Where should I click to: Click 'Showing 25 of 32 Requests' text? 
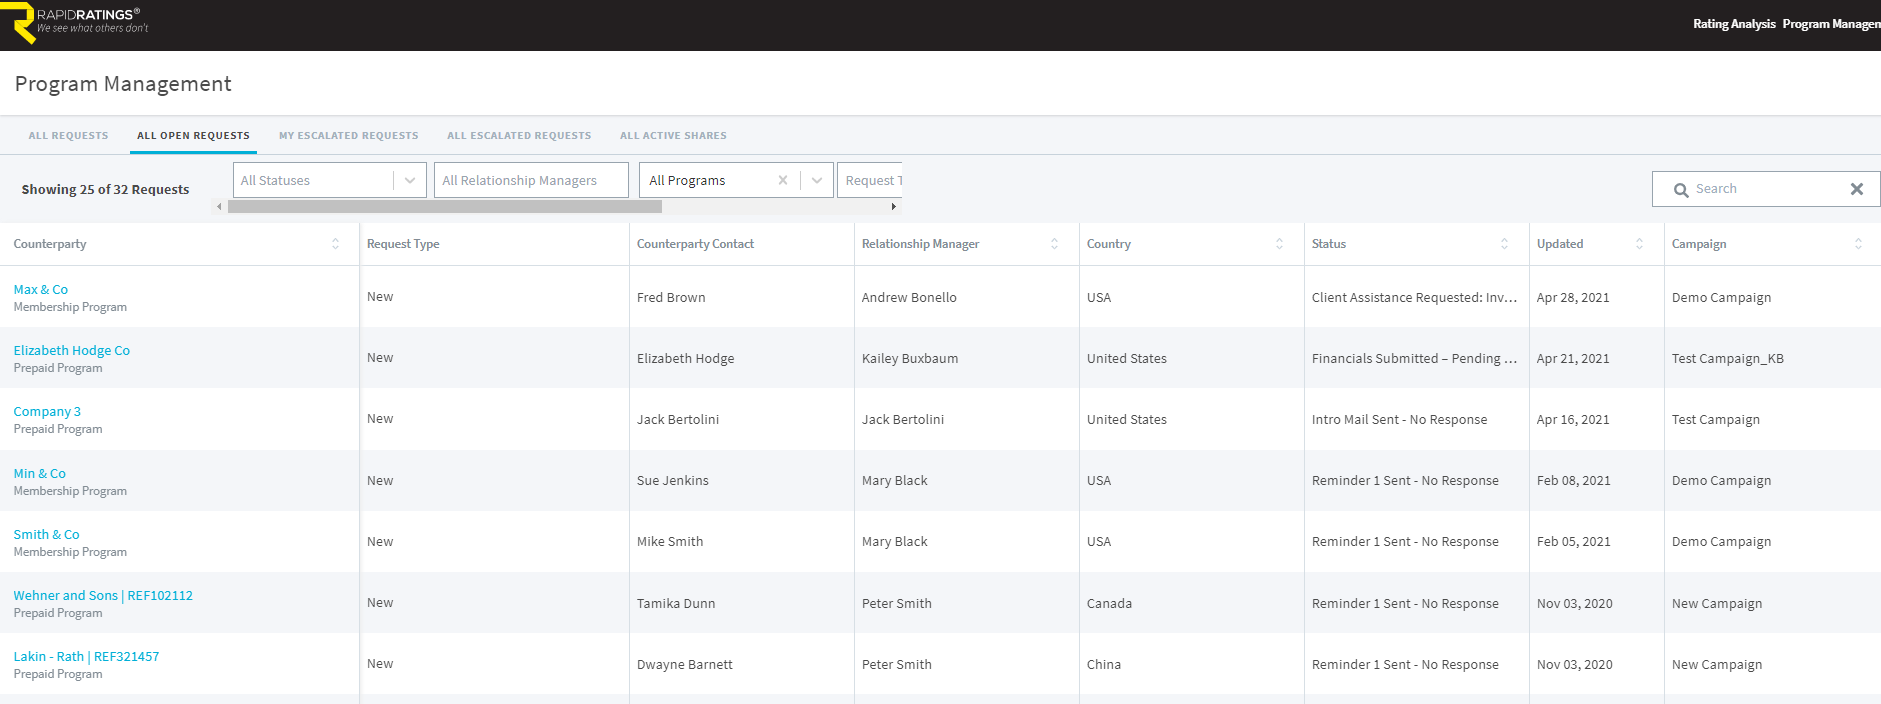coord(105,190)
